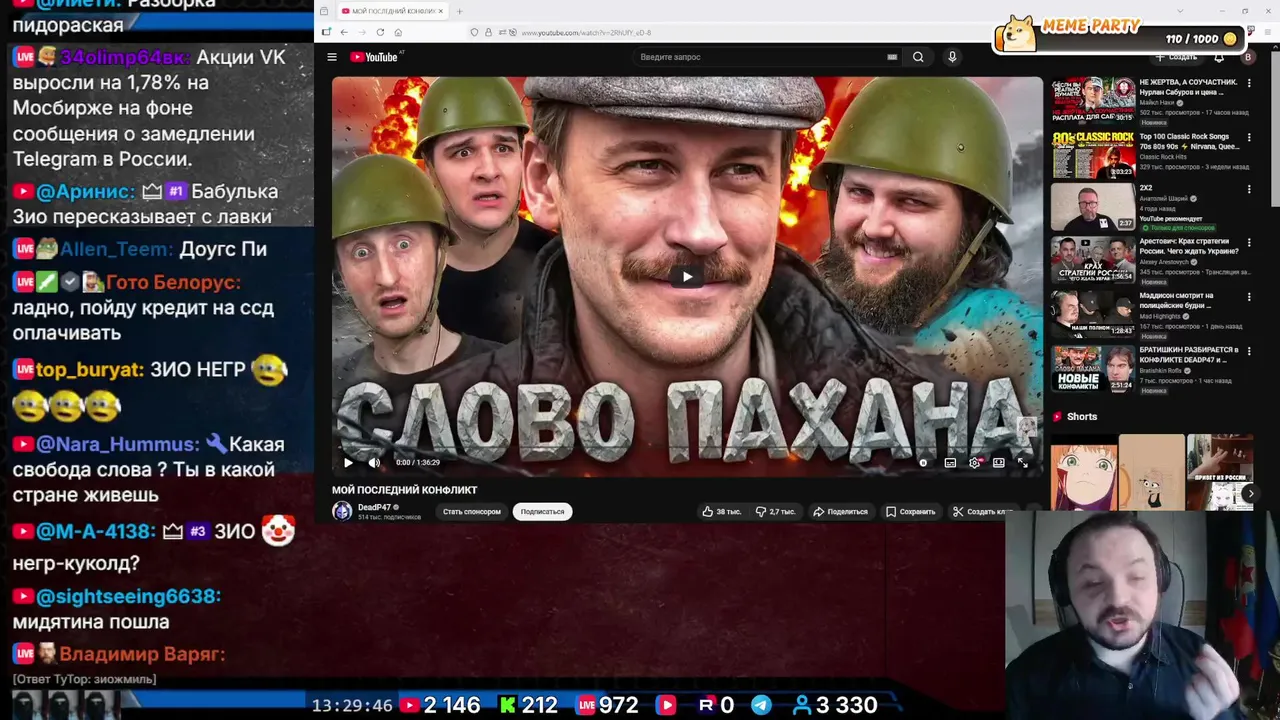Image resolution: width=1280 pixels, height=720 pixels.
Task: Click the large center play button overlay
Action: point(686,277)
